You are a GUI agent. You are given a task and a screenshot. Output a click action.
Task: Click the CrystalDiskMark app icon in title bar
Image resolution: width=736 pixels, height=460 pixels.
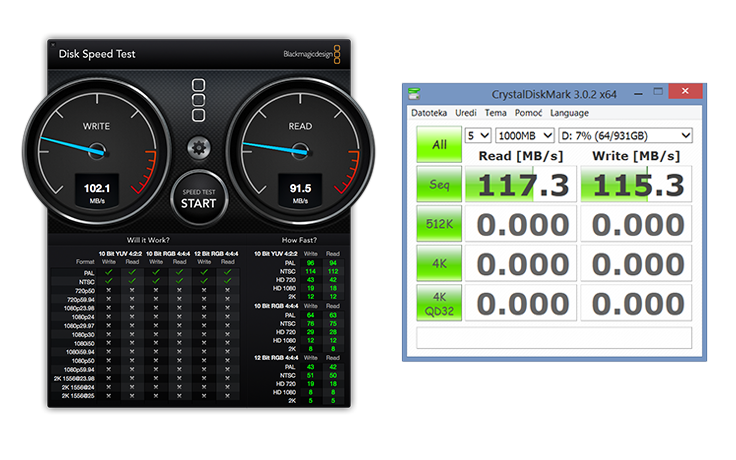(414, 94)
